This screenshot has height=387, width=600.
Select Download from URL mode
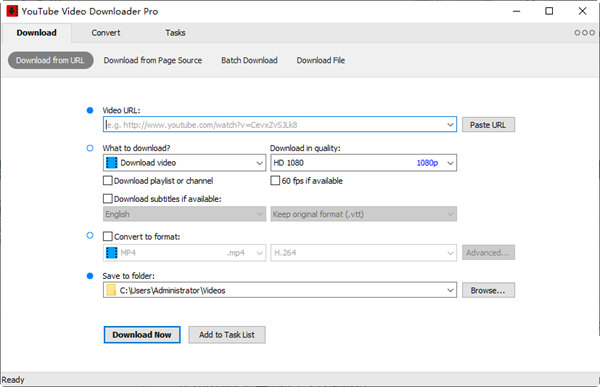tap(51, 60)
